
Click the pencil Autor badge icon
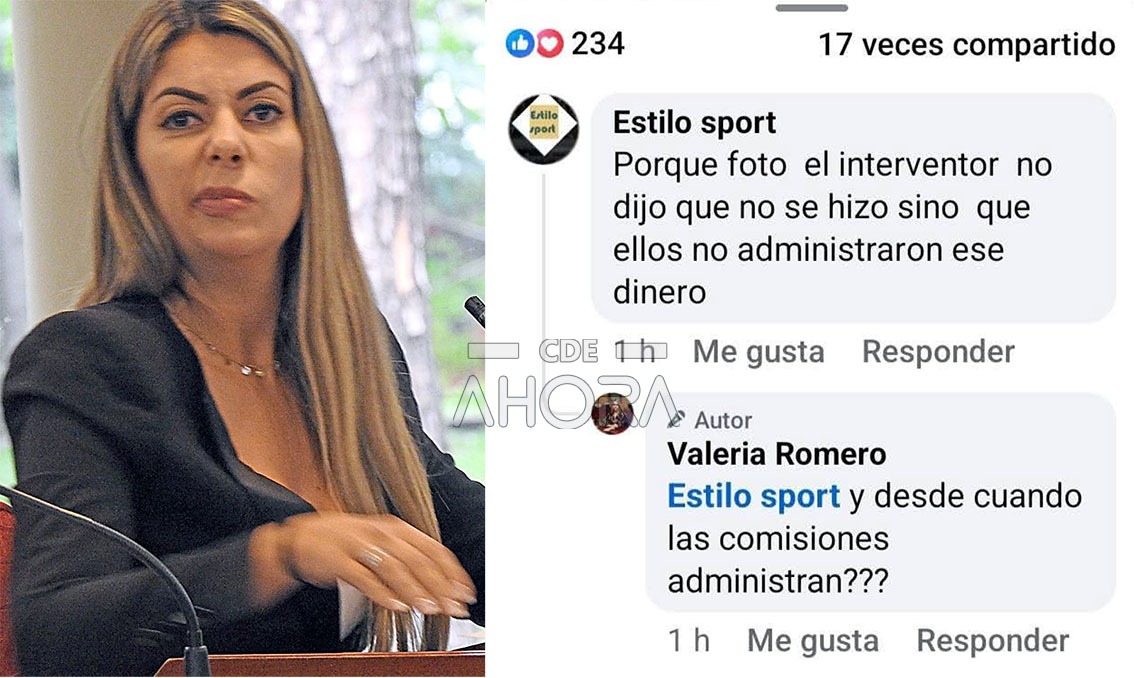point(676,419)
